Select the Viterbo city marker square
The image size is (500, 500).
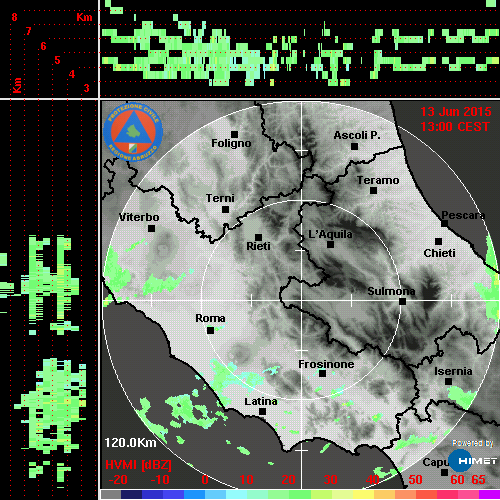click(151, 229)
